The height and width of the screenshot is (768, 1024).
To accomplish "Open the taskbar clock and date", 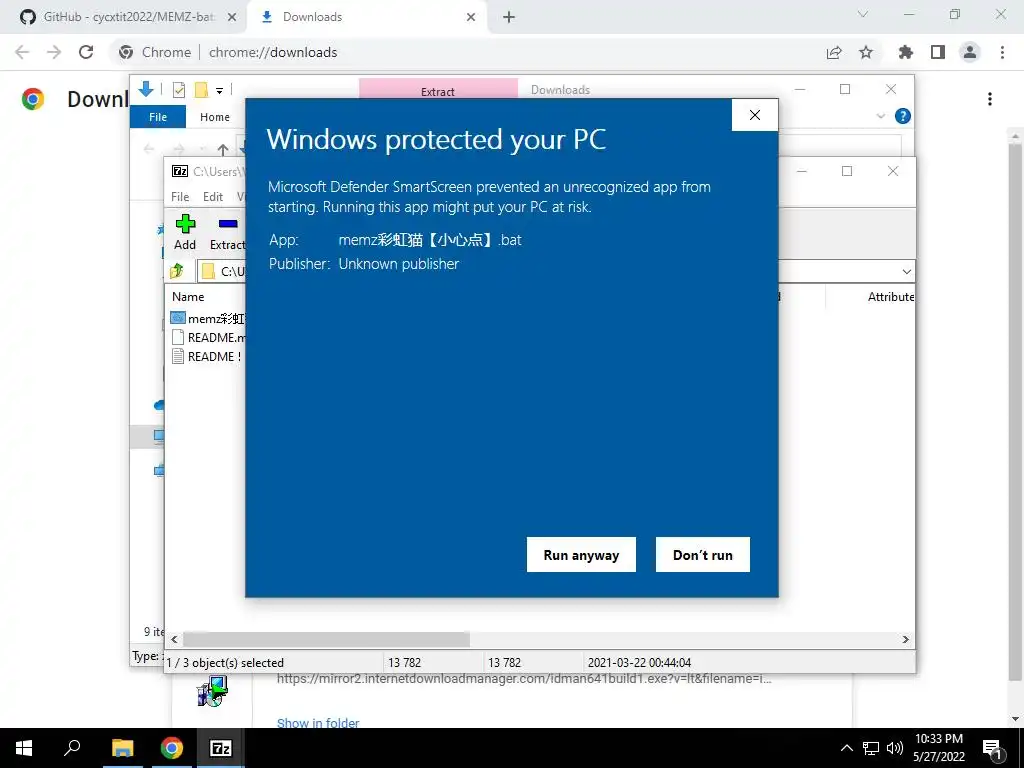I will click(938, 748).
